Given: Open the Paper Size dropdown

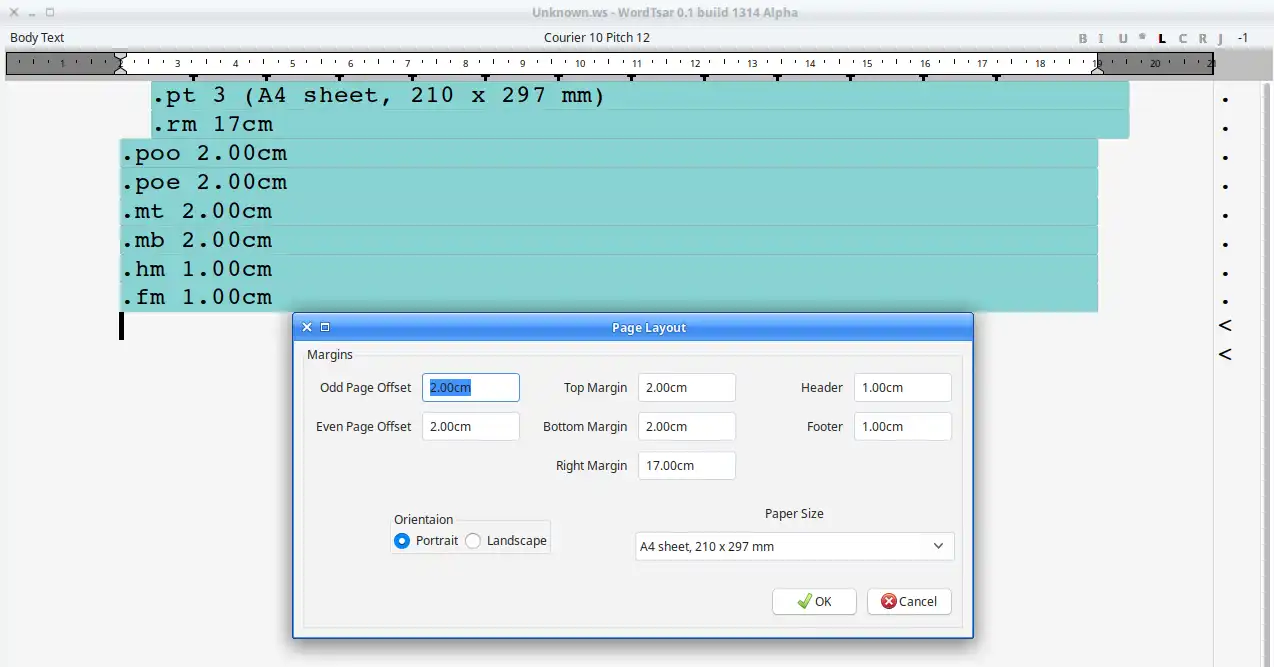Looking at the screenshot, I should tap(795, 546).
